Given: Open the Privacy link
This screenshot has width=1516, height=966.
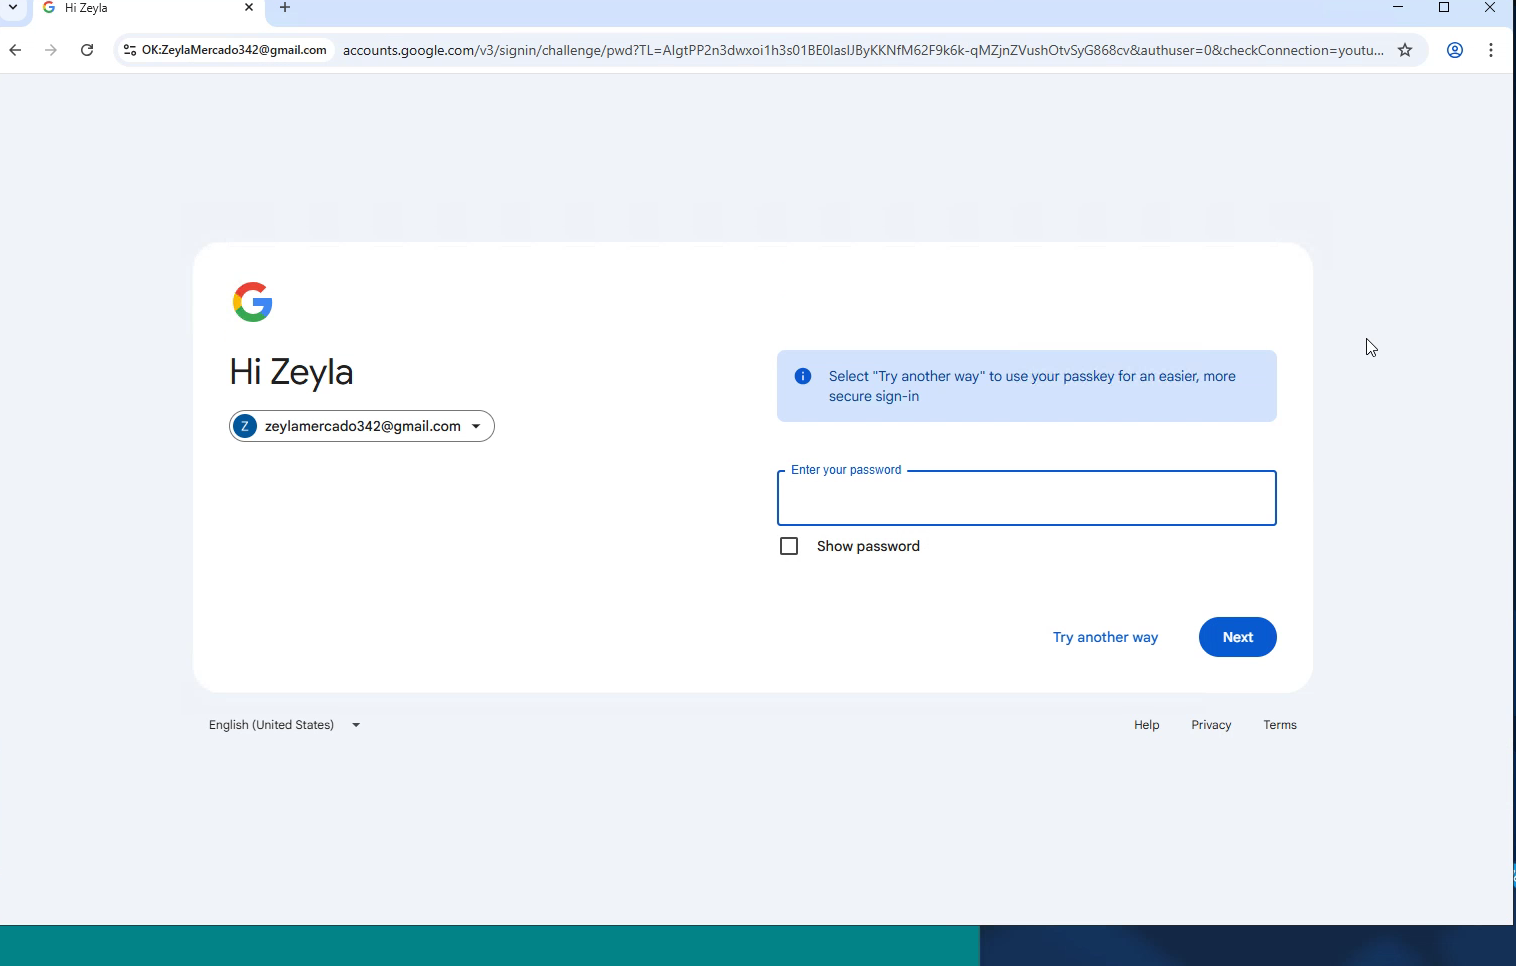Looking at the screenshot, I should pos(1211,725).
